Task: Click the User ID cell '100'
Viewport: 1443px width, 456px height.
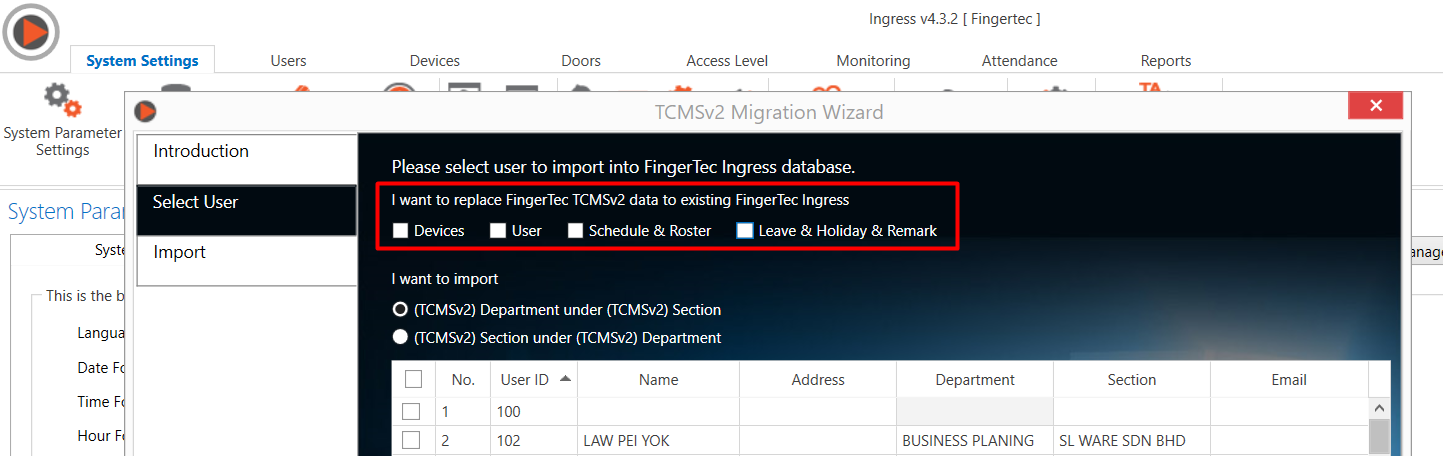Action: coord(534,411)
